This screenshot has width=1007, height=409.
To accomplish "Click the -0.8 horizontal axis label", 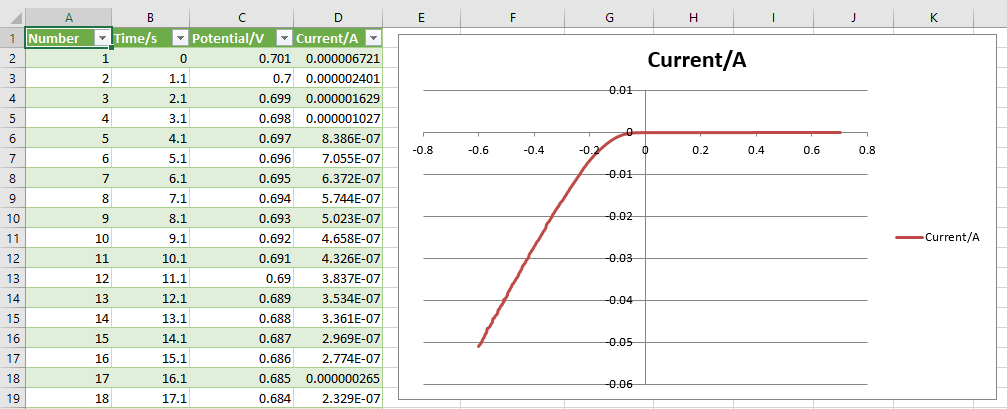I will (423, 150).
